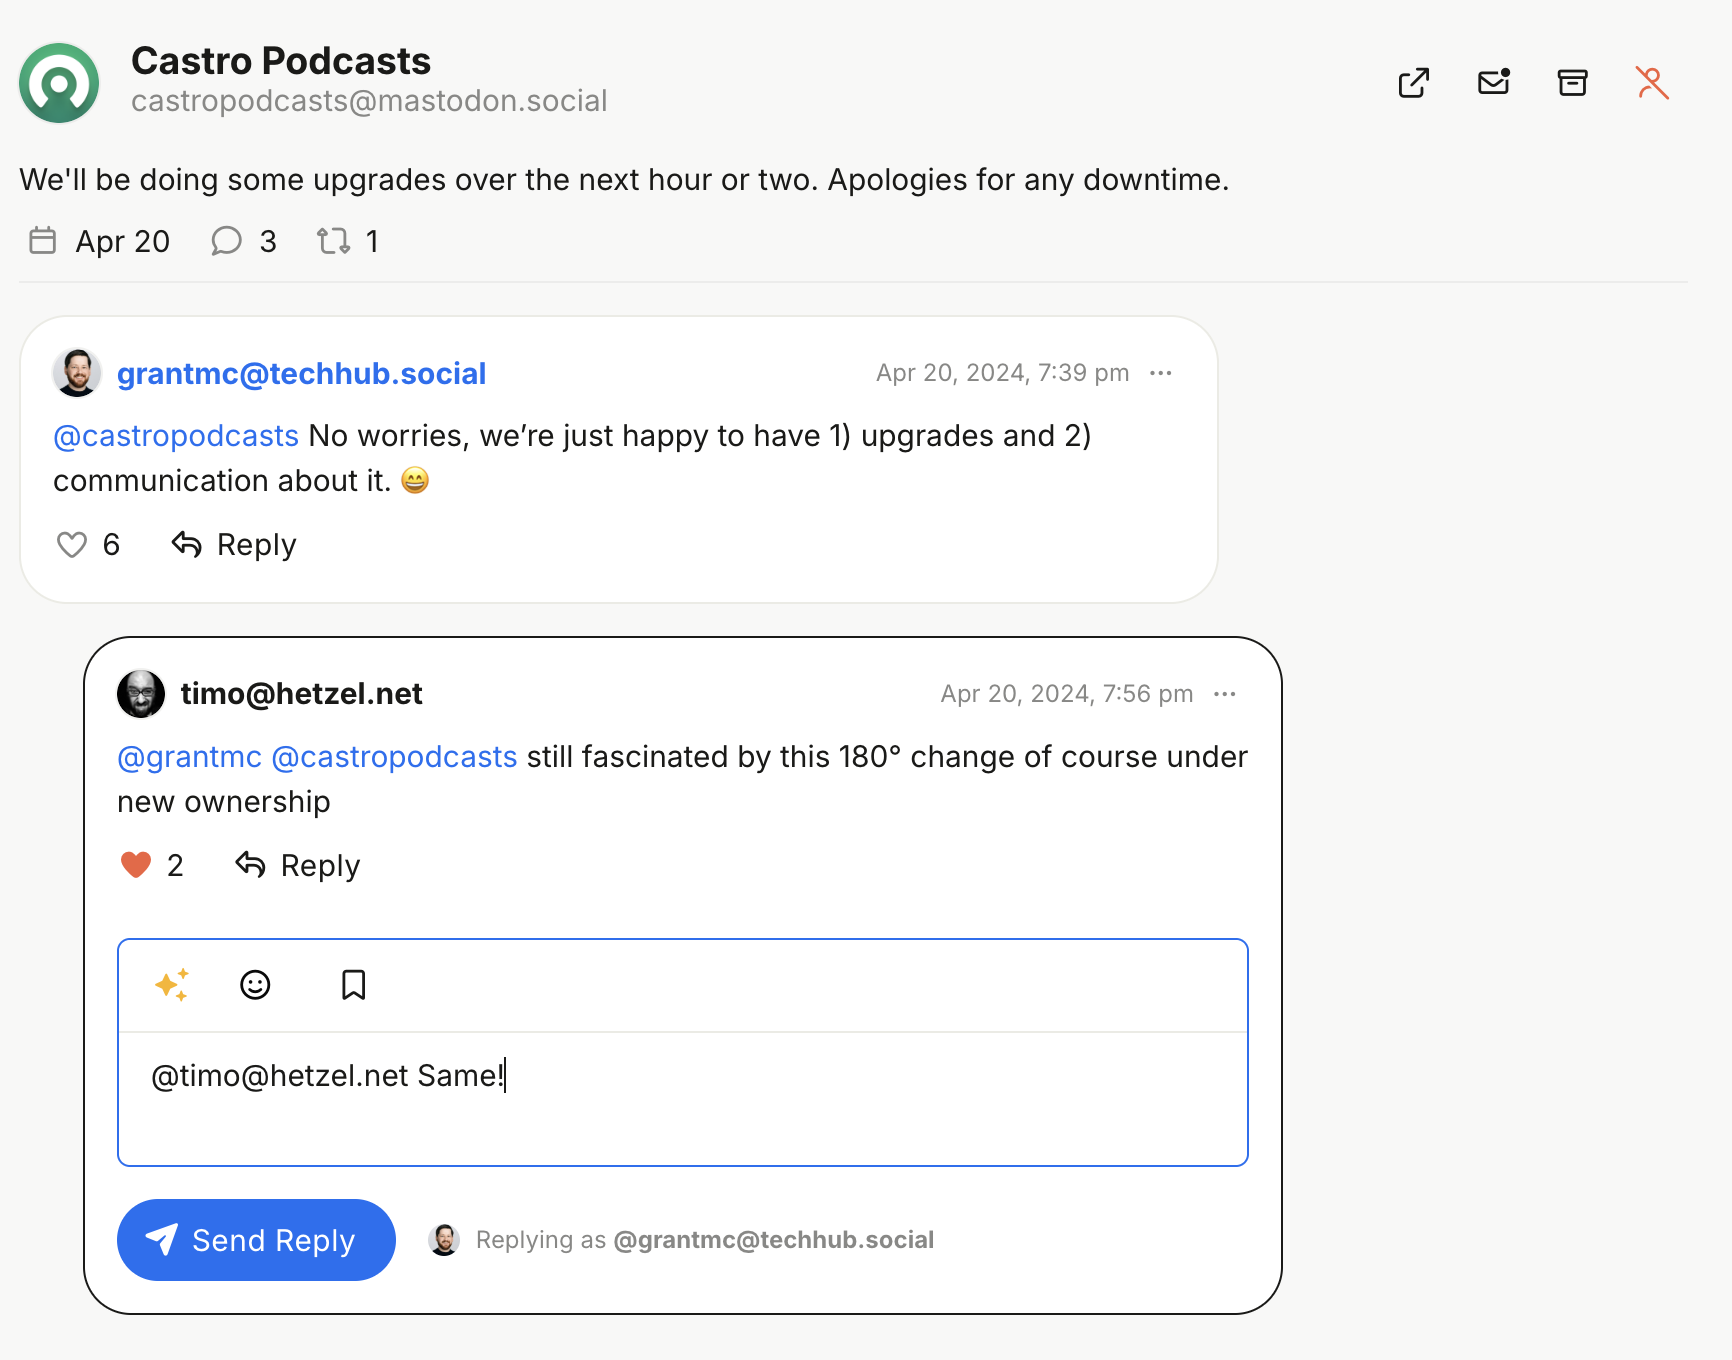Like grantmc's reply with the heart
Screen dimensions: 1732x1360
coord(72,545)
